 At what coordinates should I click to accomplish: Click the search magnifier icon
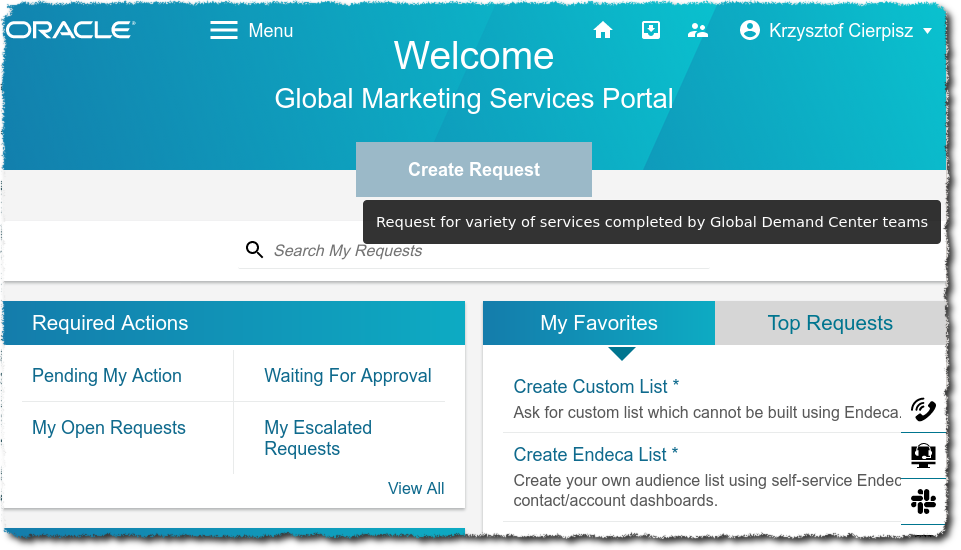pos(255,250)
